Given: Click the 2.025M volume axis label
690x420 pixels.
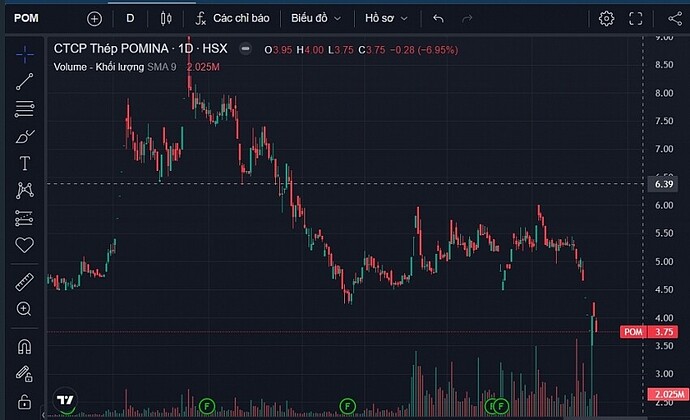Looking at the screenshot, I should (x=668, y=394).
